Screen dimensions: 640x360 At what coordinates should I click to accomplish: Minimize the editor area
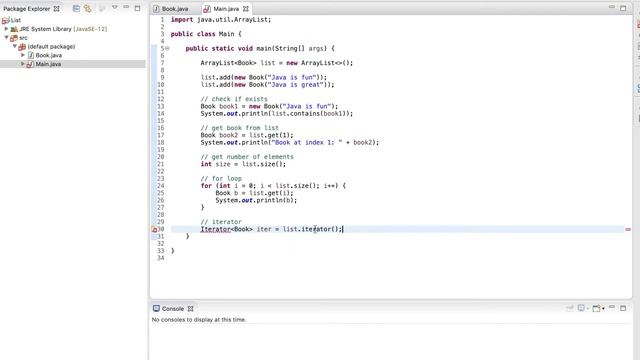click(x=611, y=7)
